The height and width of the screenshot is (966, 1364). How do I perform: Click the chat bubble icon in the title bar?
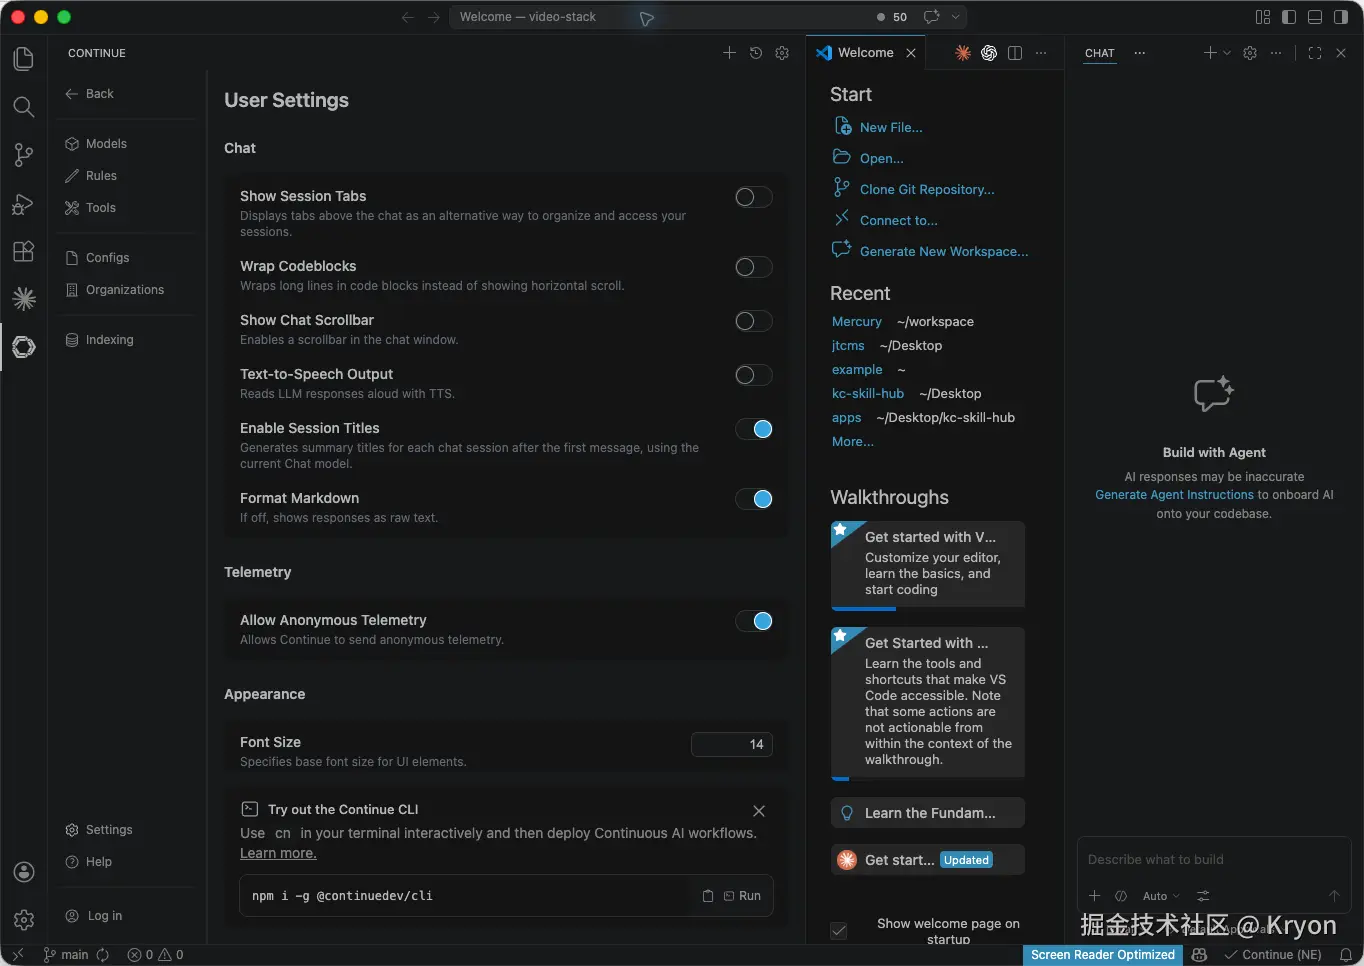pos(932,17)
